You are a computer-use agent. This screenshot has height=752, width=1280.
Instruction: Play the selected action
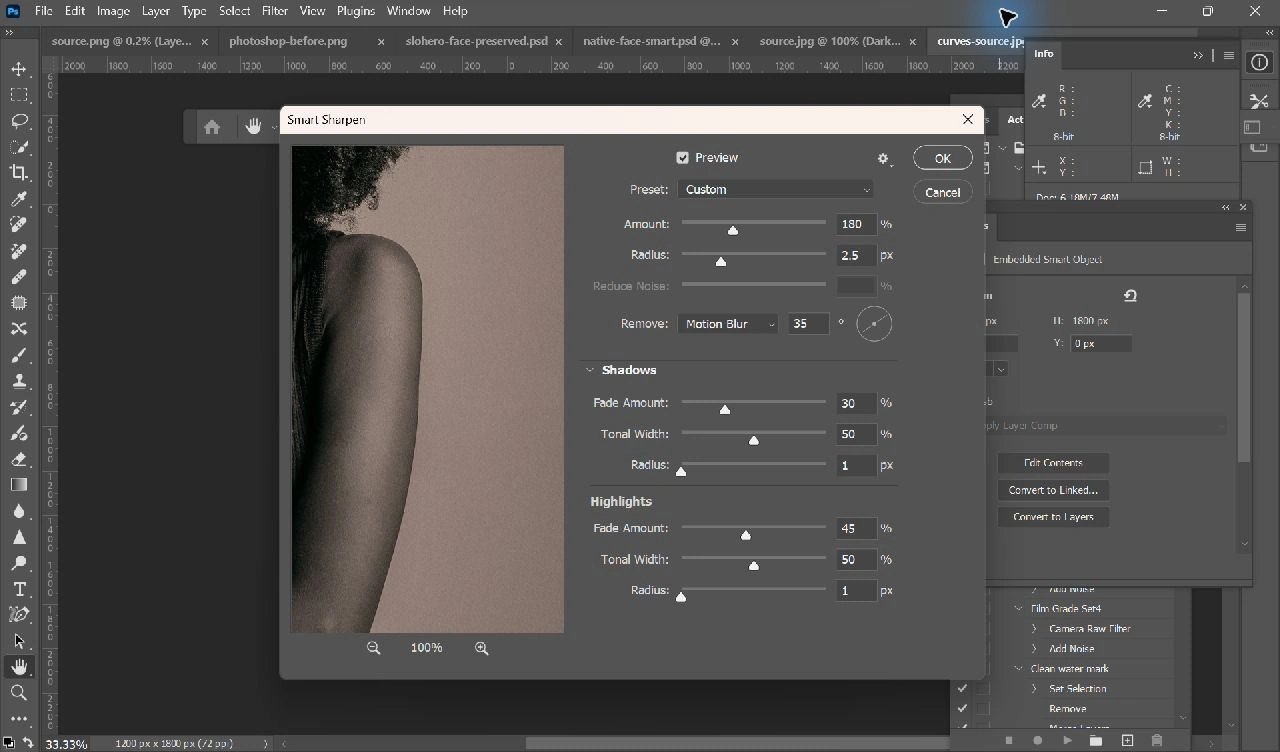point(1067,741)
